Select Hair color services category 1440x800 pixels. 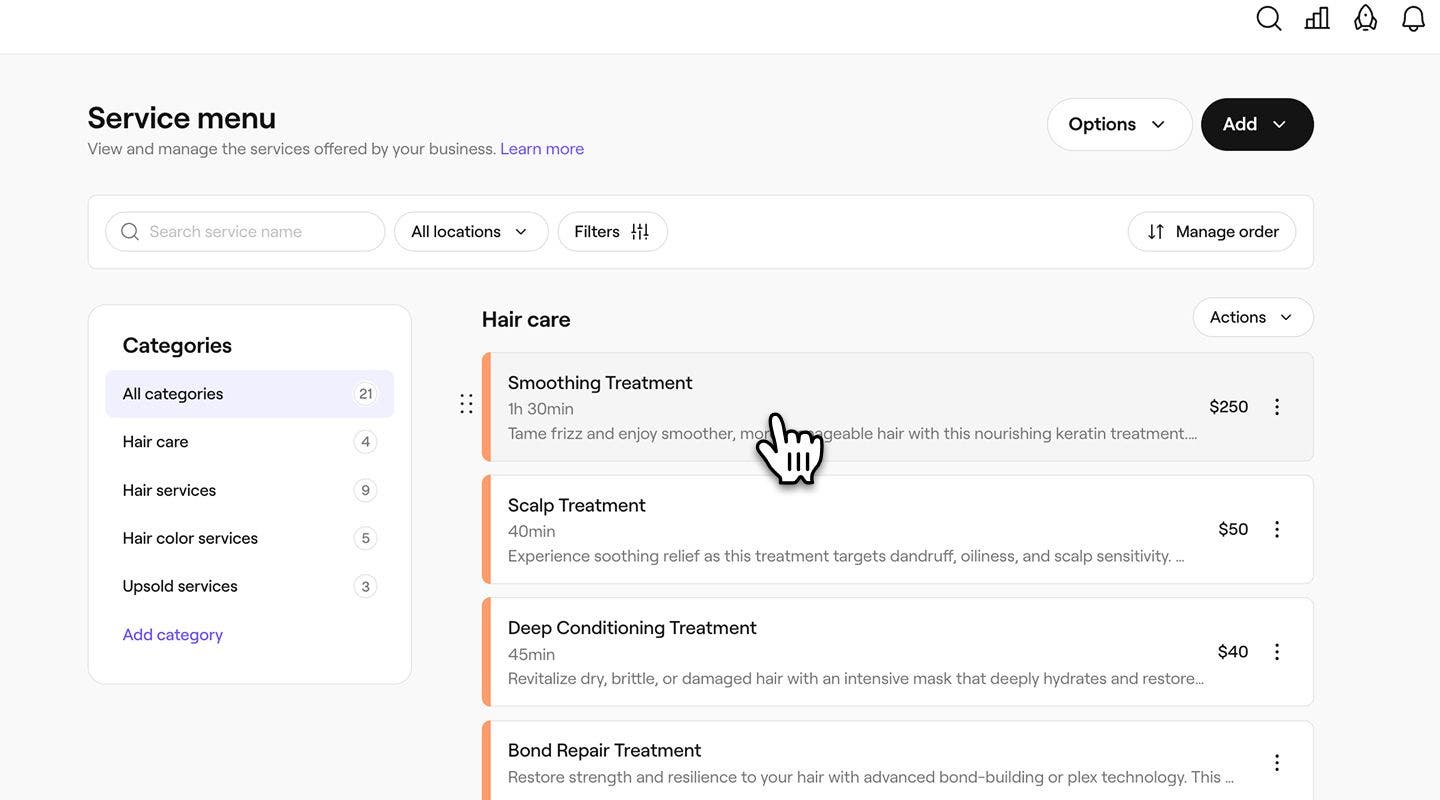pos(190,538)
